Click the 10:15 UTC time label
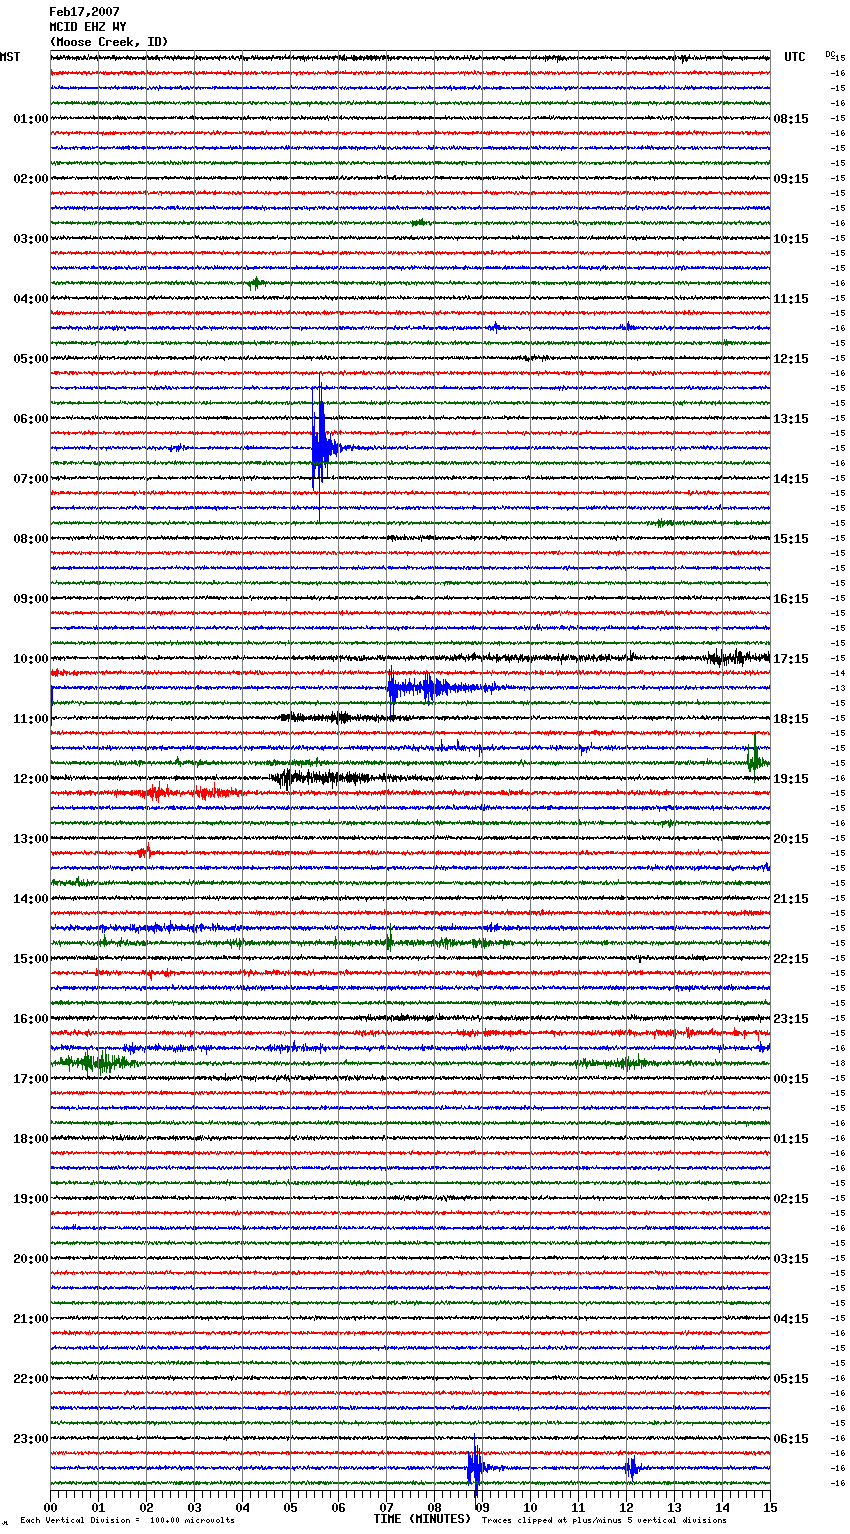Viewport: 850px width, 1534px height. pyautogui.click(x=791, y=239)
